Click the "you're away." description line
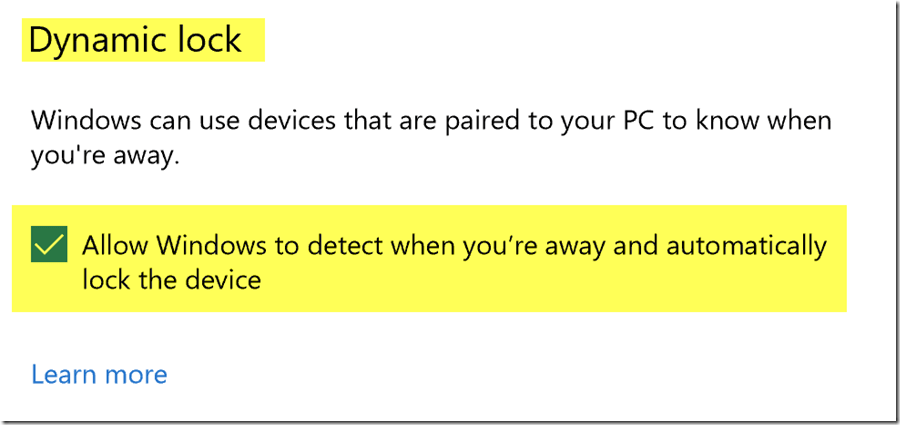Screen dimensions: 900x425 coord(105,157)
